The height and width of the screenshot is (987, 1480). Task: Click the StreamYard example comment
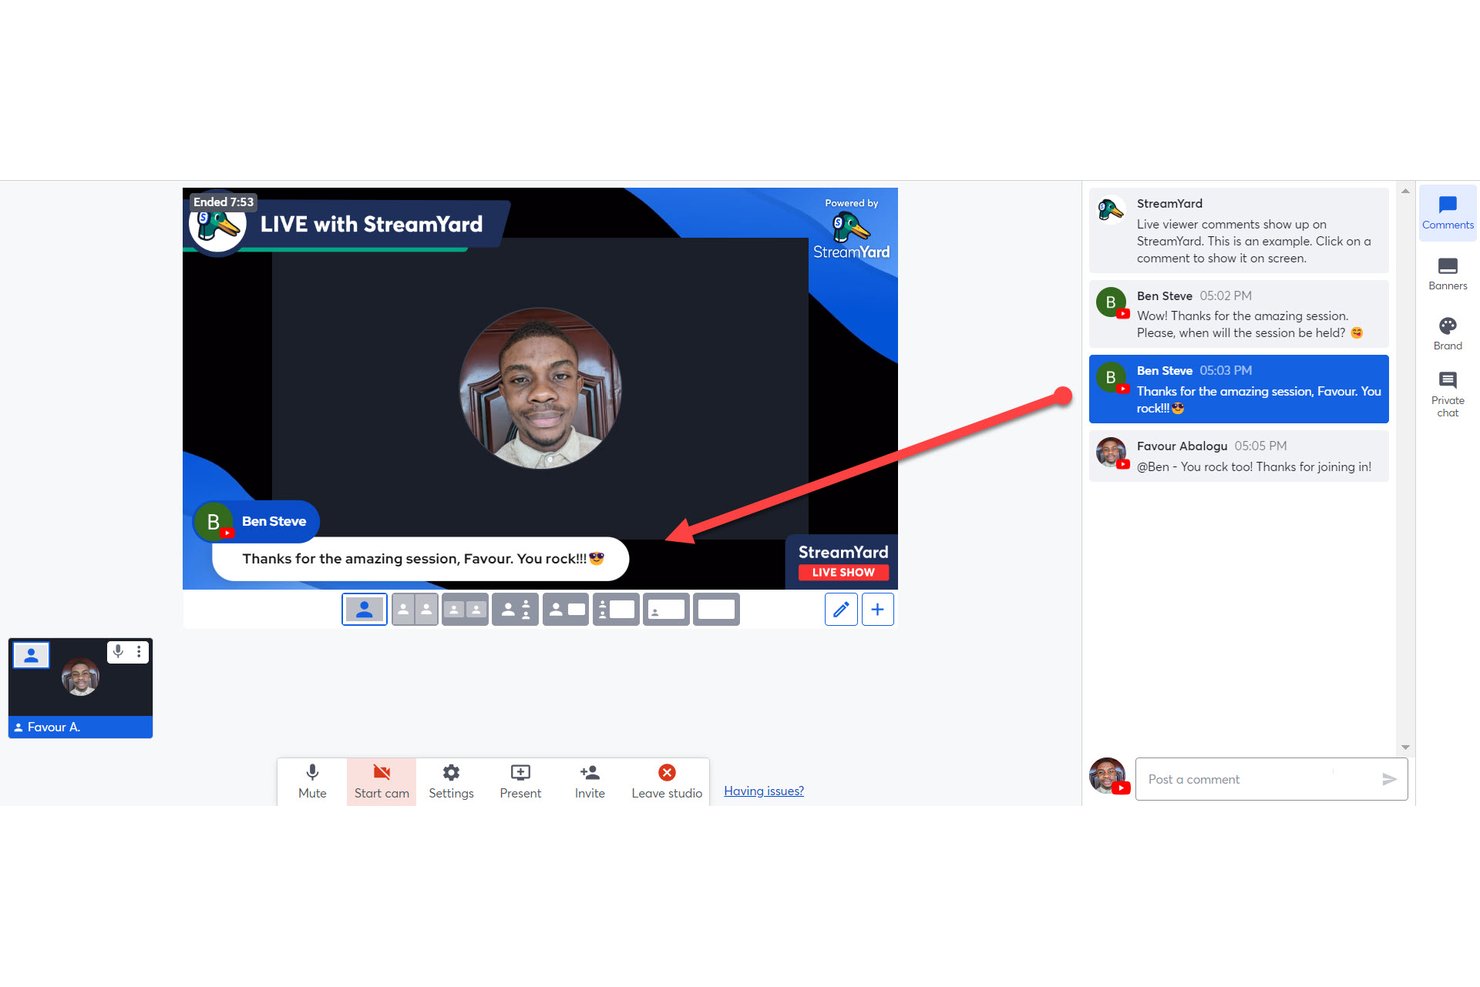pos(1238,230)
